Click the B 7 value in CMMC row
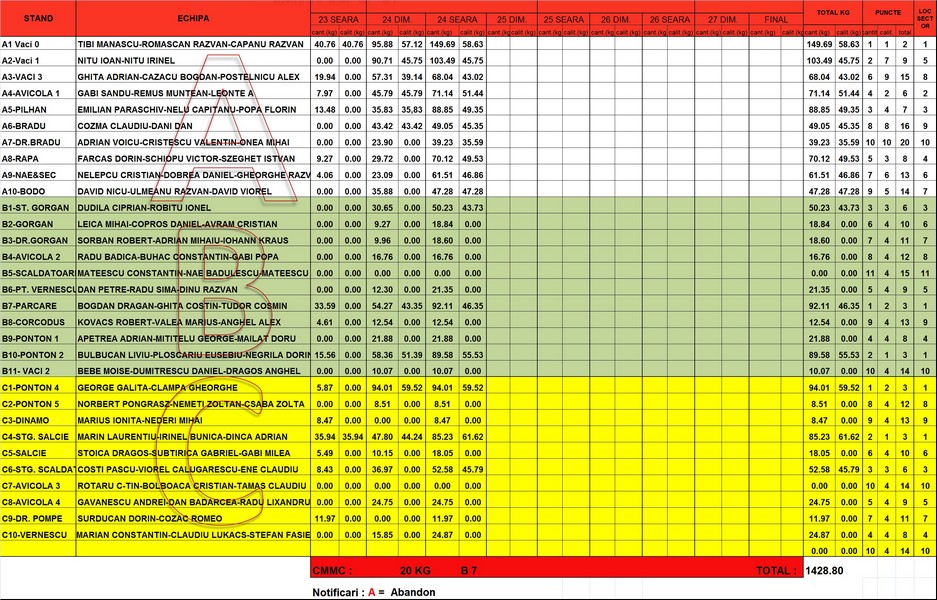Screen dimensions: 937x600 (x=469, y=571)
